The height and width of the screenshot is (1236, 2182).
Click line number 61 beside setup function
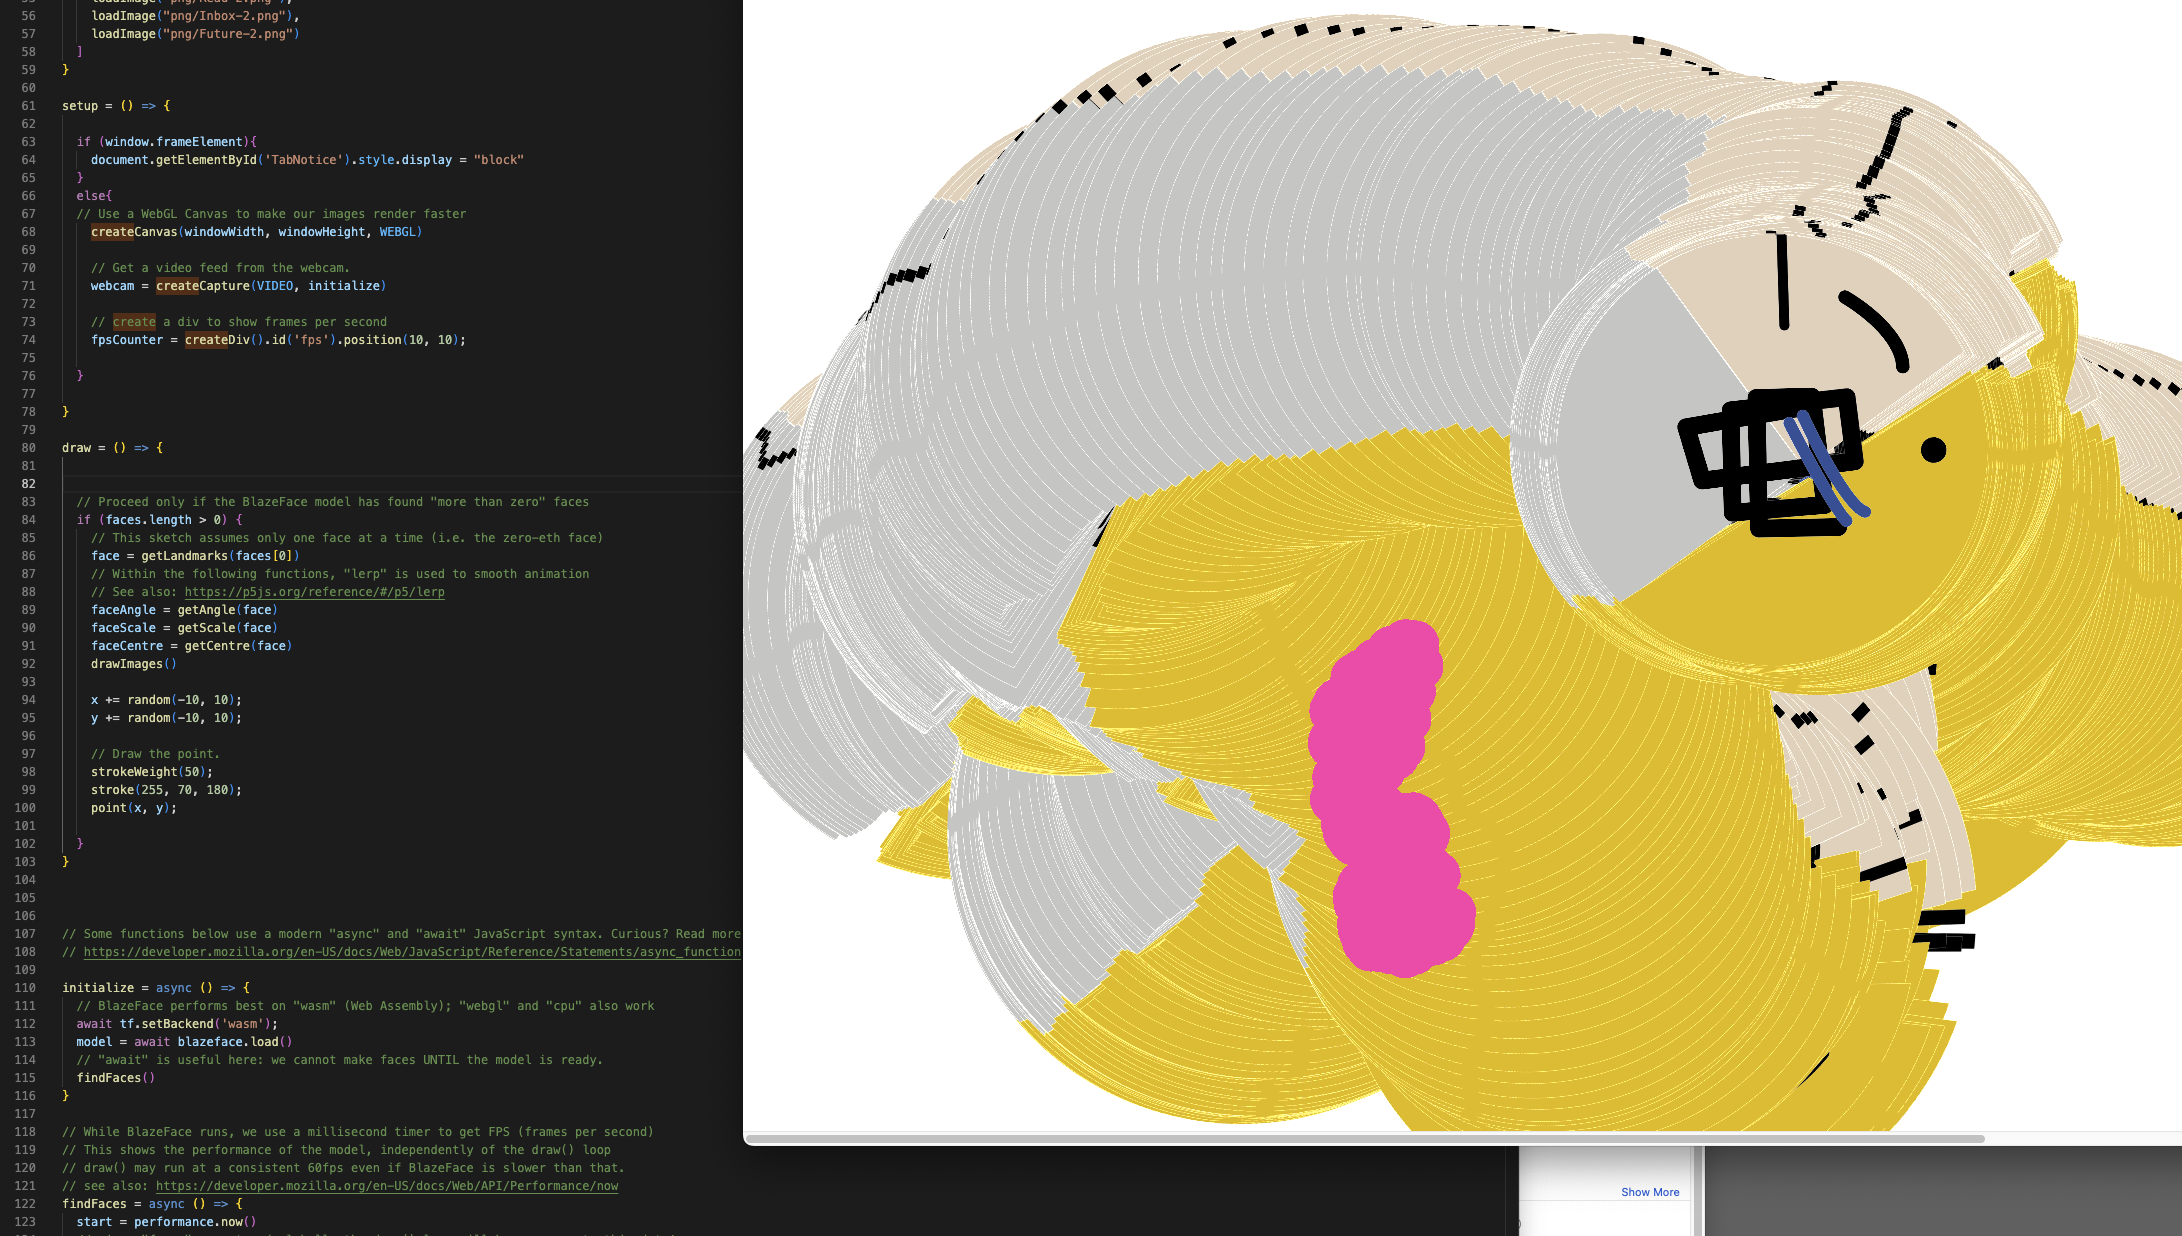[x=29, y=105]
